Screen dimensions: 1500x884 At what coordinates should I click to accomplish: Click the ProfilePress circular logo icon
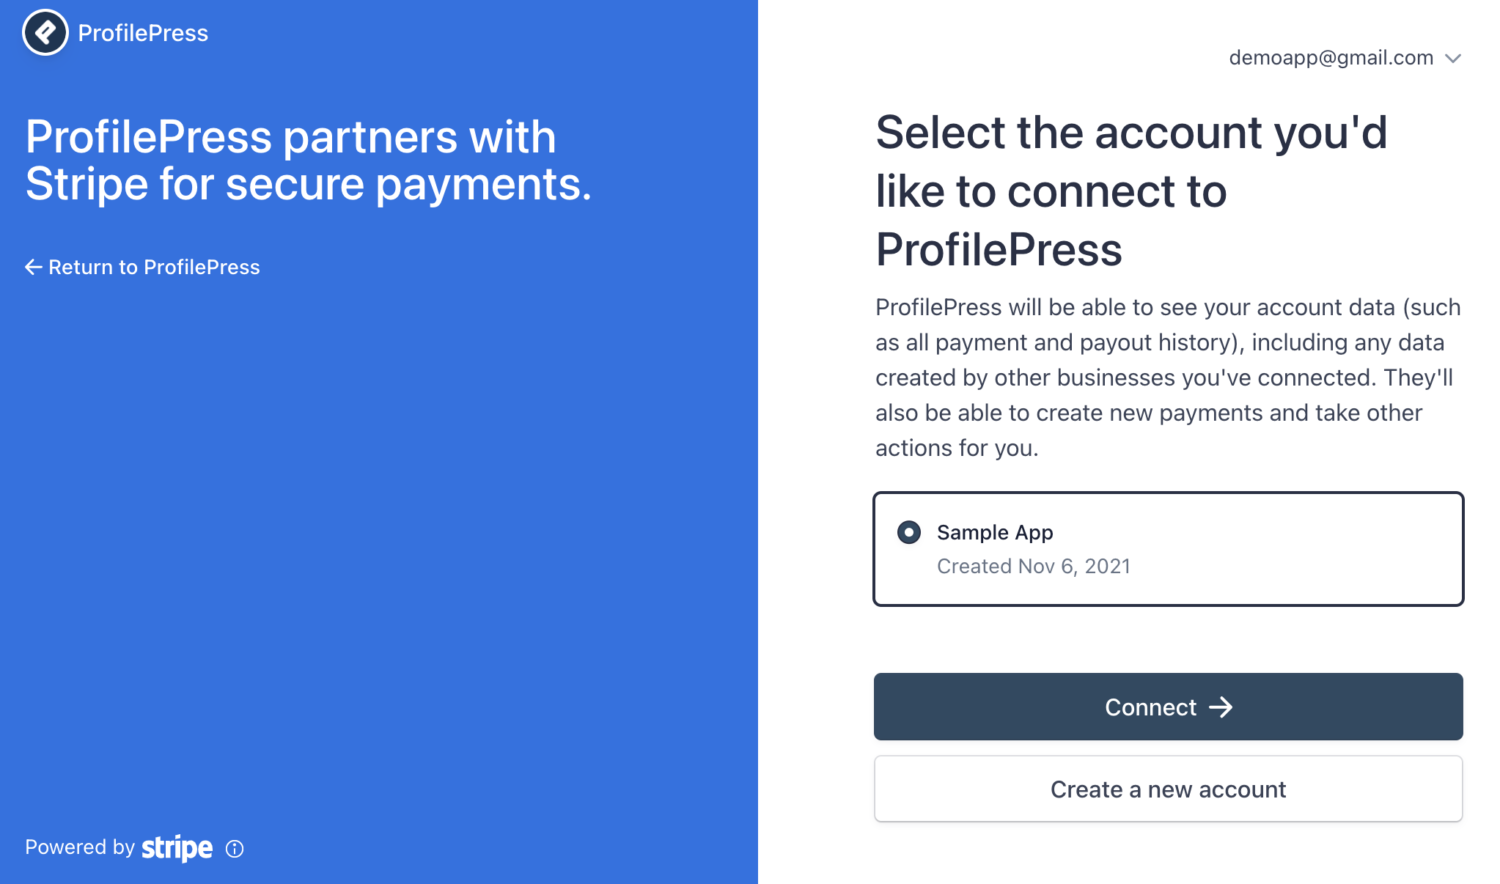[45, 32]
